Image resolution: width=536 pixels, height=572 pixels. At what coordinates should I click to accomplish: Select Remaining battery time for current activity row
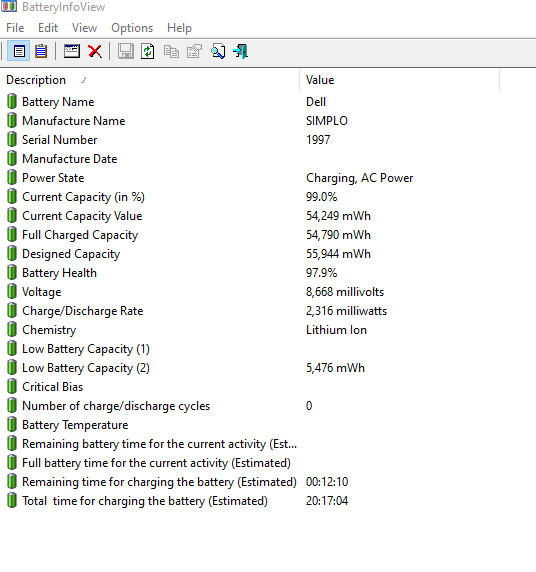click(x=159, y=444)
